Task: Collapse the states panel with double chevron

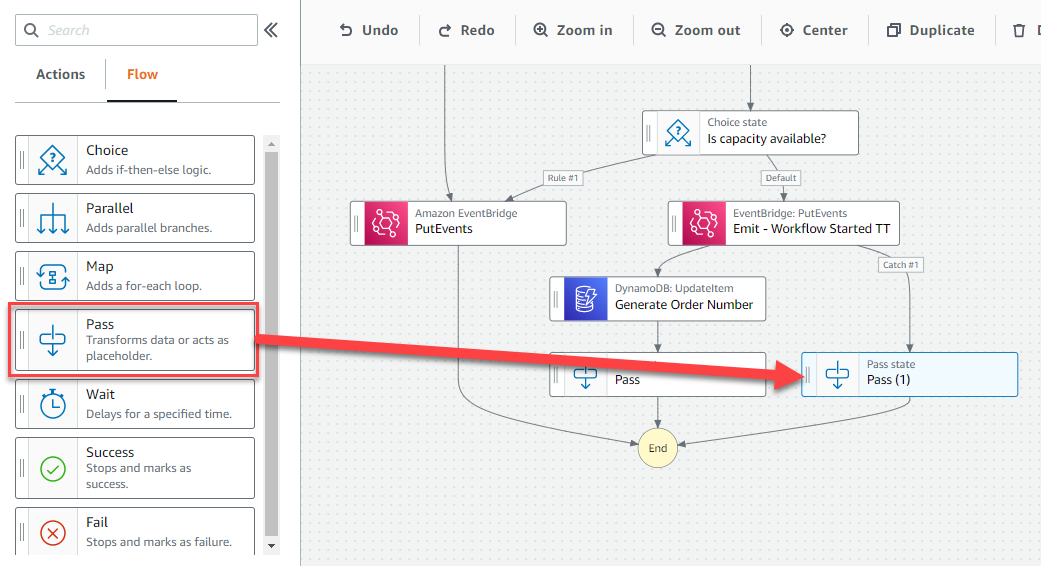Action: (x=271, y=30)
